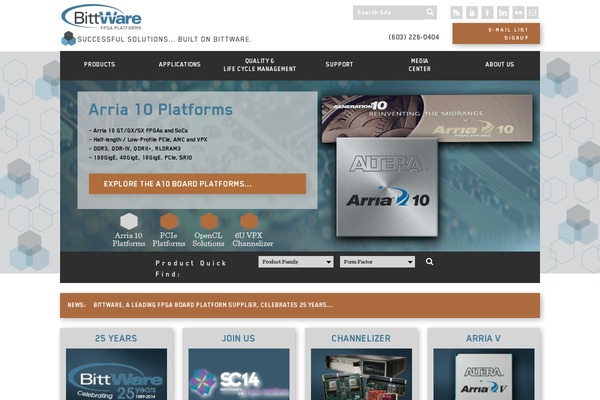Viewport: 600px width, 400px height.
Task: Click the phone number (603) 226-0404
Action: [x=414, y=37]
